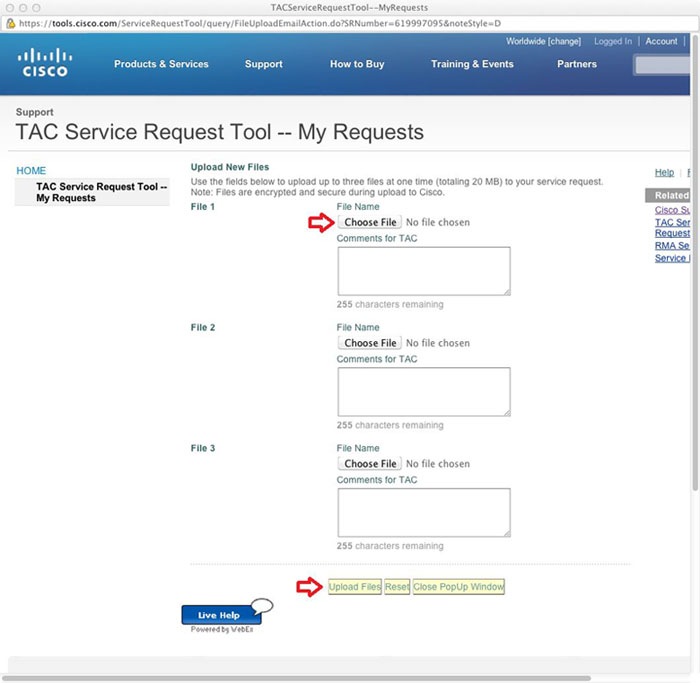
Task: Open the Account link
Action: pos(661,41)
